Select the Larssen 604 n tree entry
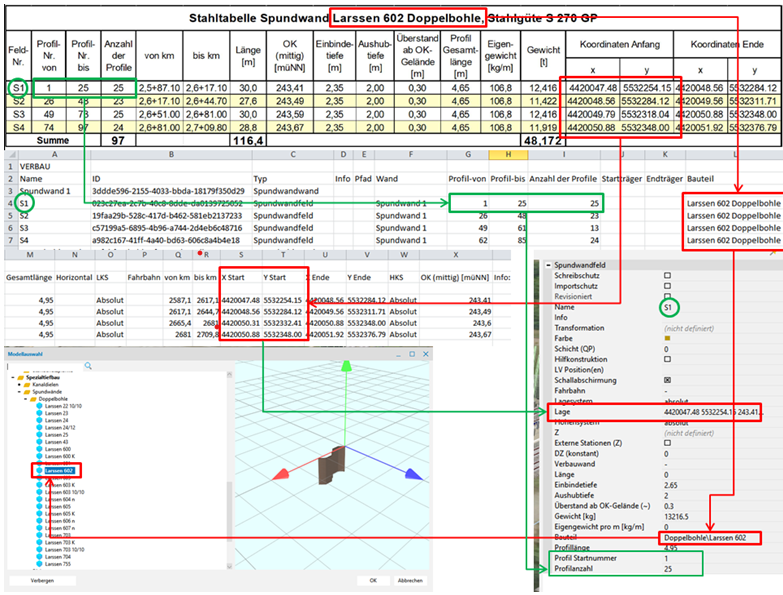The image size is (783, 595). [60, 499]
